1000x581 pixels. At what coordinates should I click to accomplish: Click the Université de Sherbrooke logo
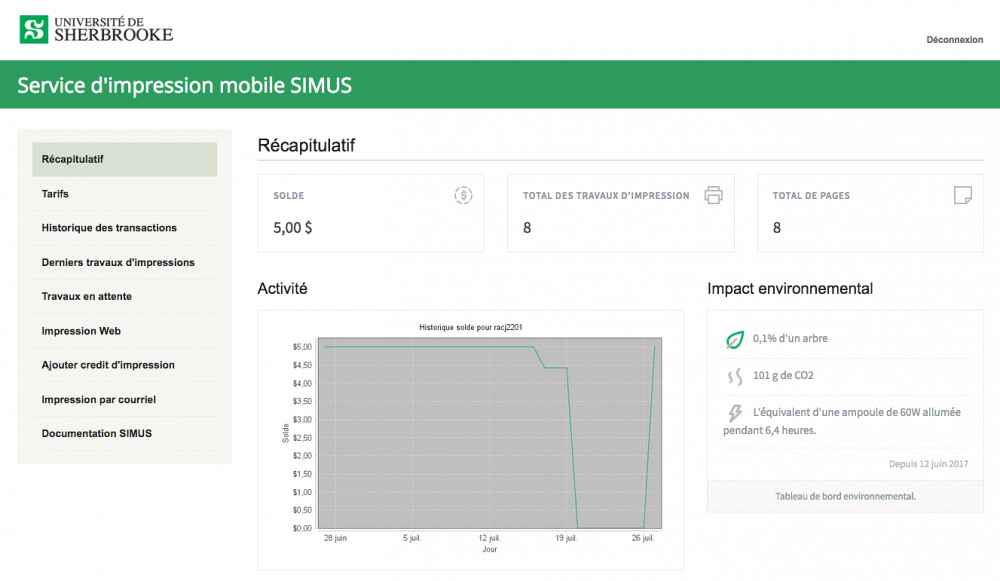(x=96, y=29)
